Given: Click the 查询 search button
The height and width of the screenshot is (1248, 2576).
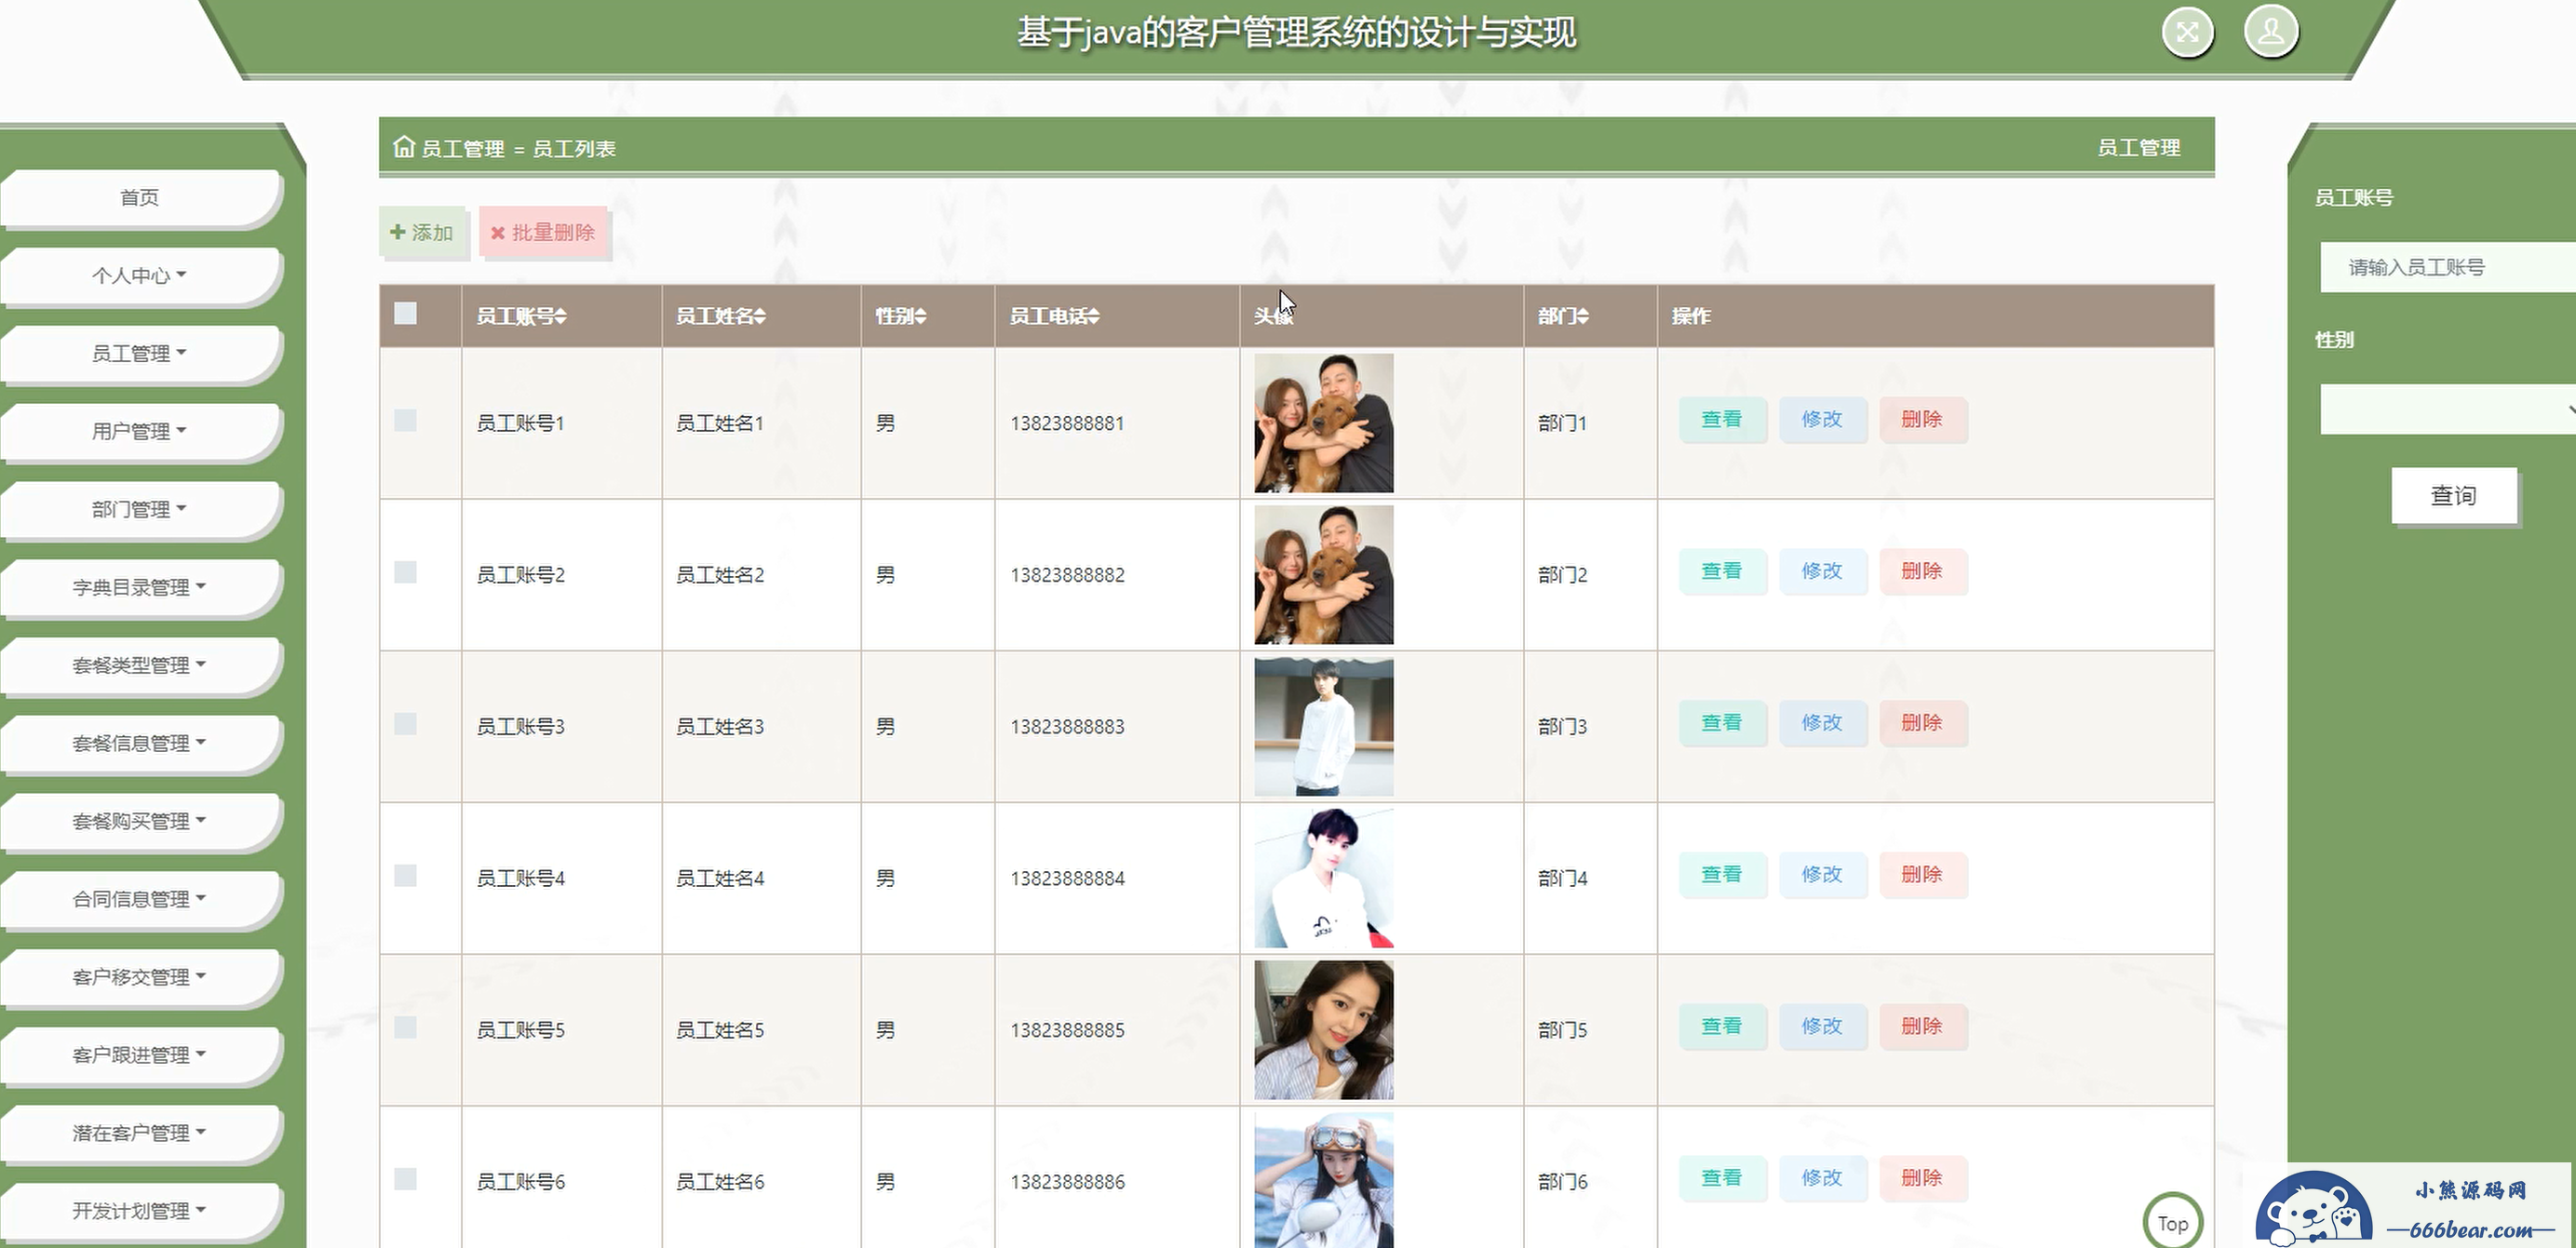Looking at the screenshot, I should click(2454, 495).
